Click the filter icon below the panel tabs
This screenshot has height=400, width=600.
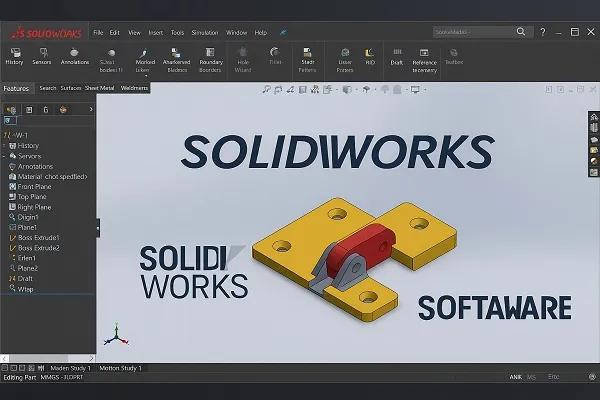9,121
